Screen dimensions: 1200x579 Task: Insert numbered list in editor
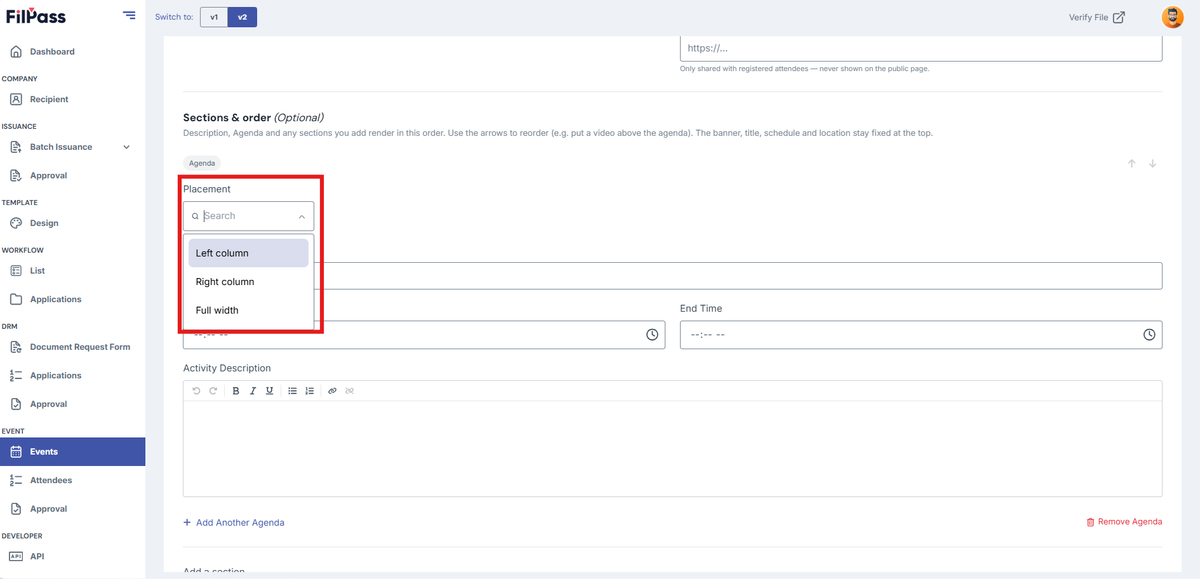click(310, 391)
